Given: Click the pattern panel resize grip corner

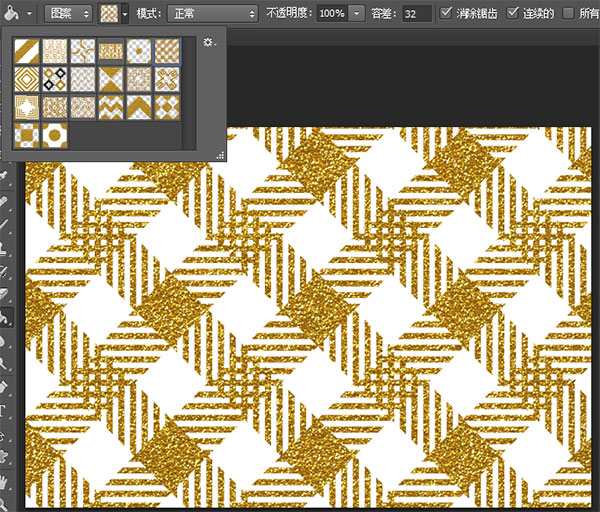Looking at the screenshot, I should point(219,155).
